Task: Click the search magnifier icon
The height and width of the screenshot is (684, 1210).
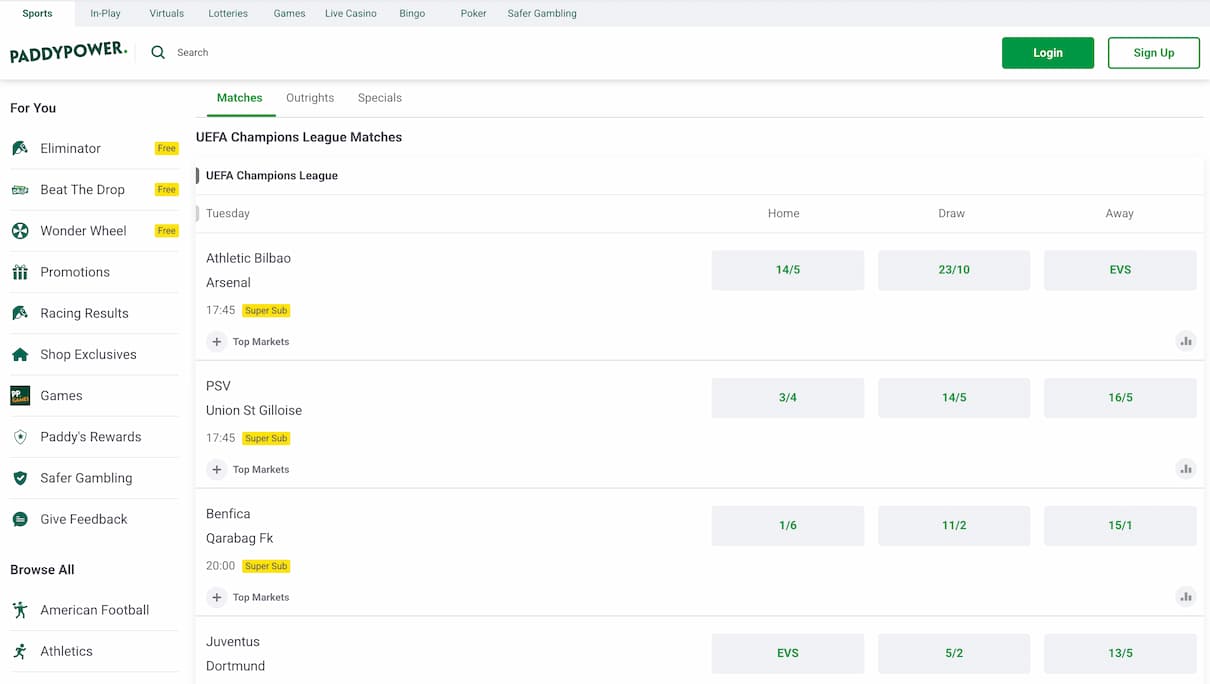Action: 158,52
